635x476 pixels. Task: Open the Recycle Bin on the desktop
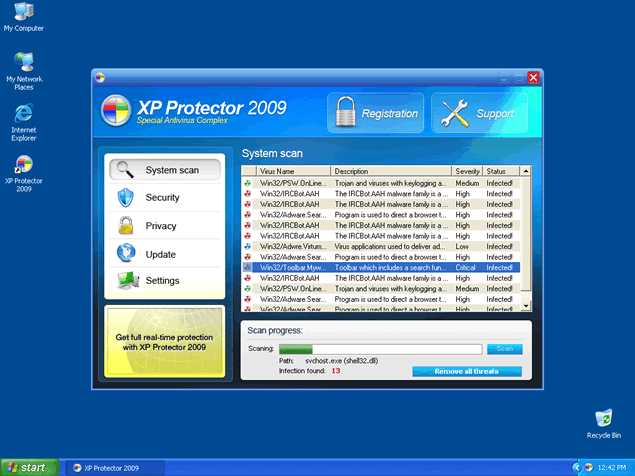[603, 418]
